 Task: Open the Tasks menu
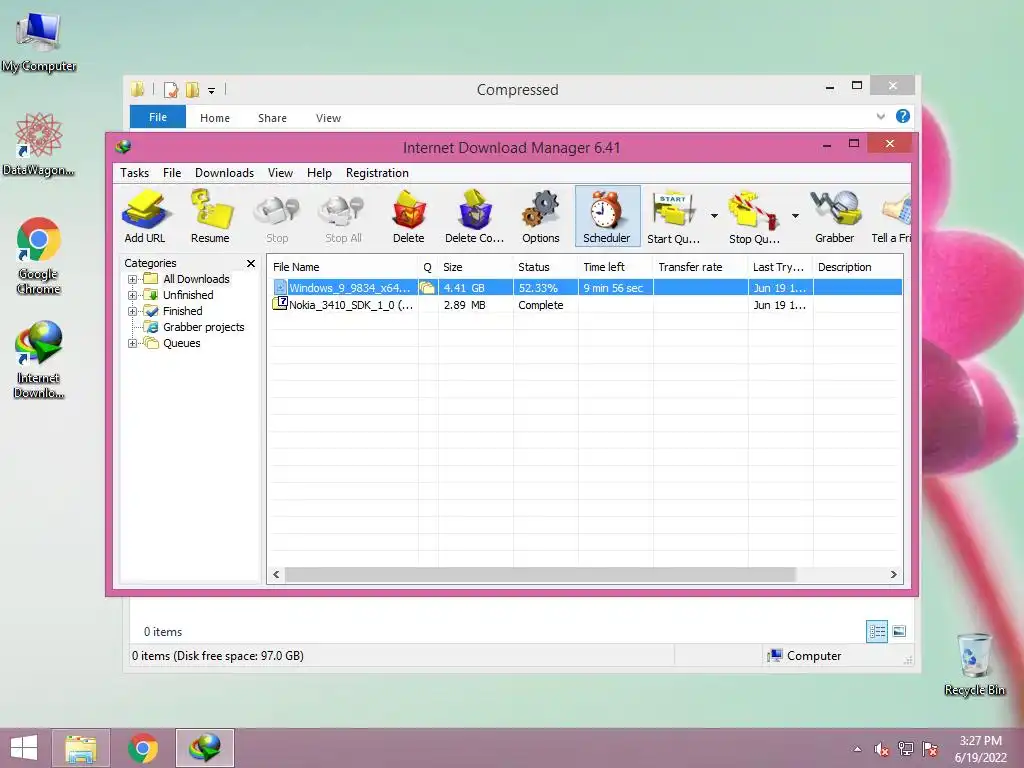[135, 173]
